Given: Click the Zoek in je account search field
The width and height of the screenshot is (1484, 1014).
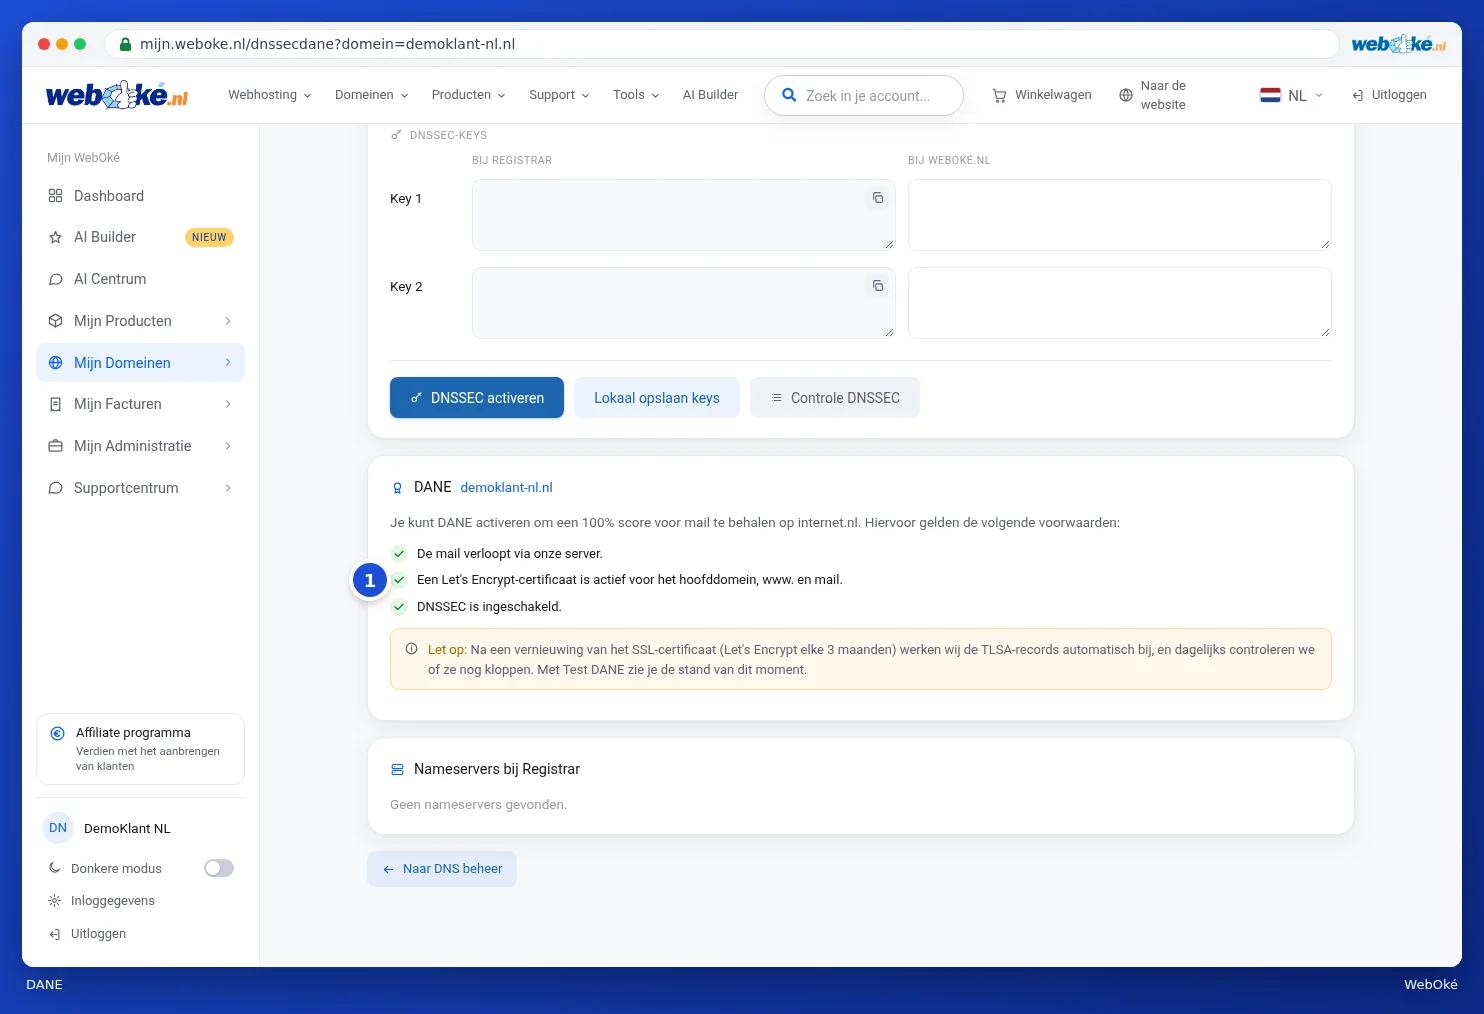Looking at the screenshot, I should tap(864, 95).
